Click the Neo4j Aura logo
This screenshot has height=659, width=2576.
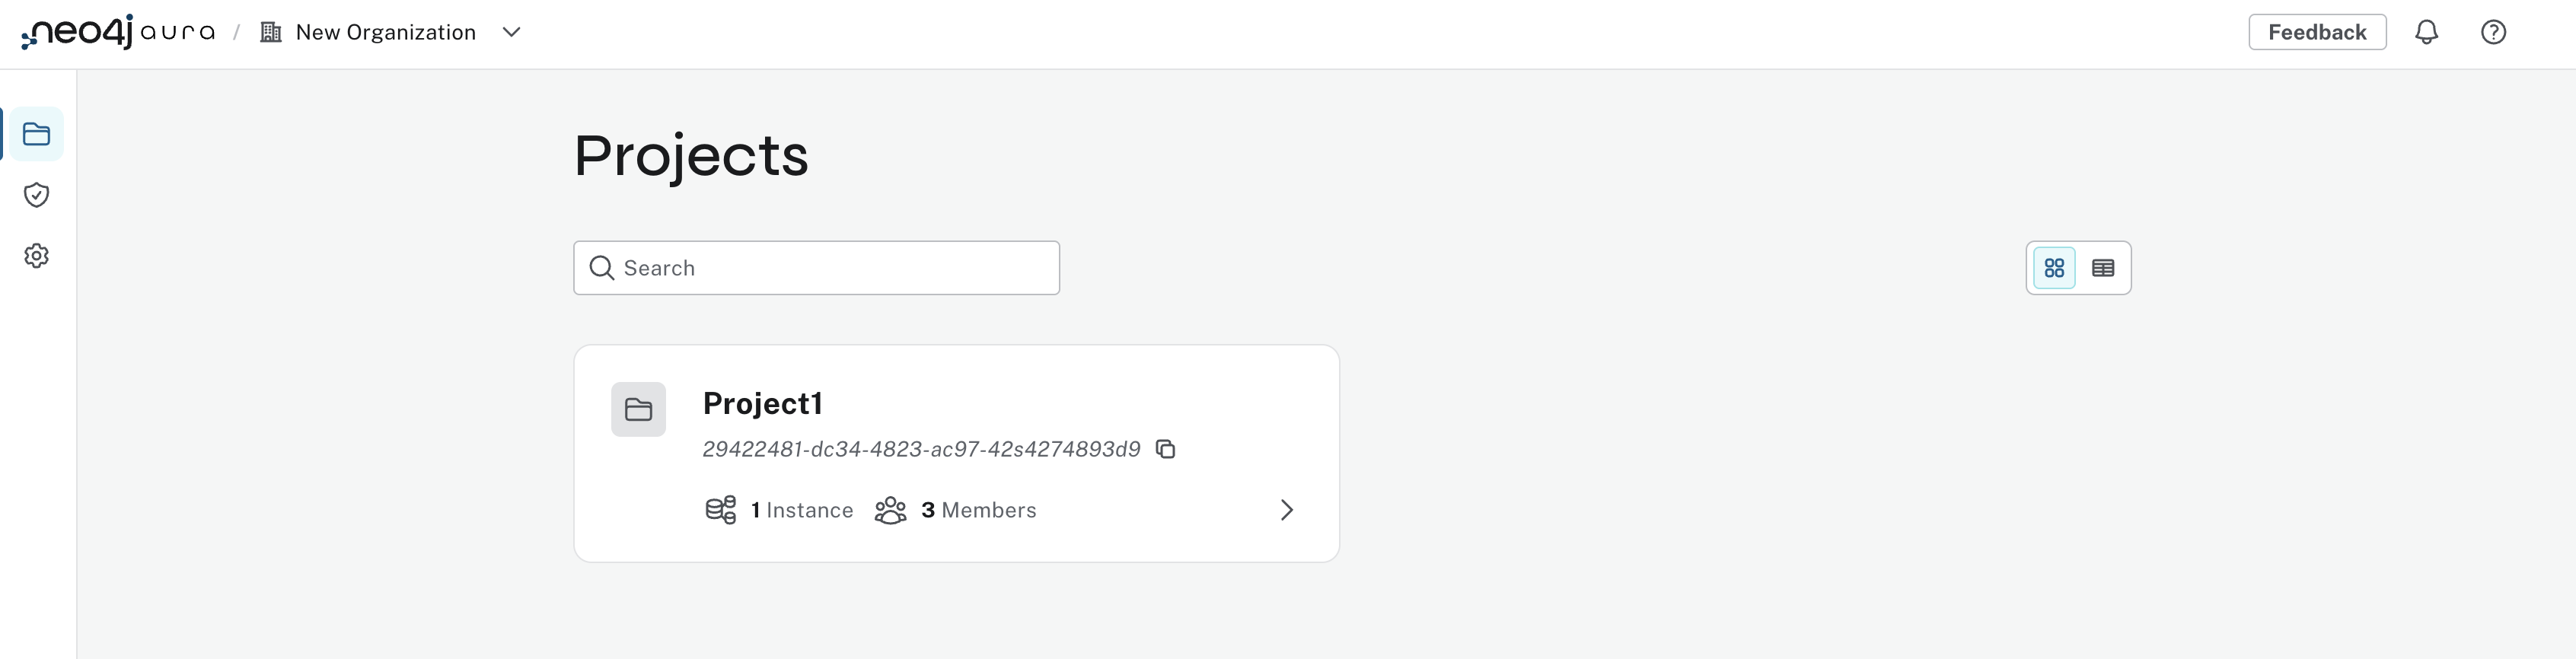click(x=118, y=32)
